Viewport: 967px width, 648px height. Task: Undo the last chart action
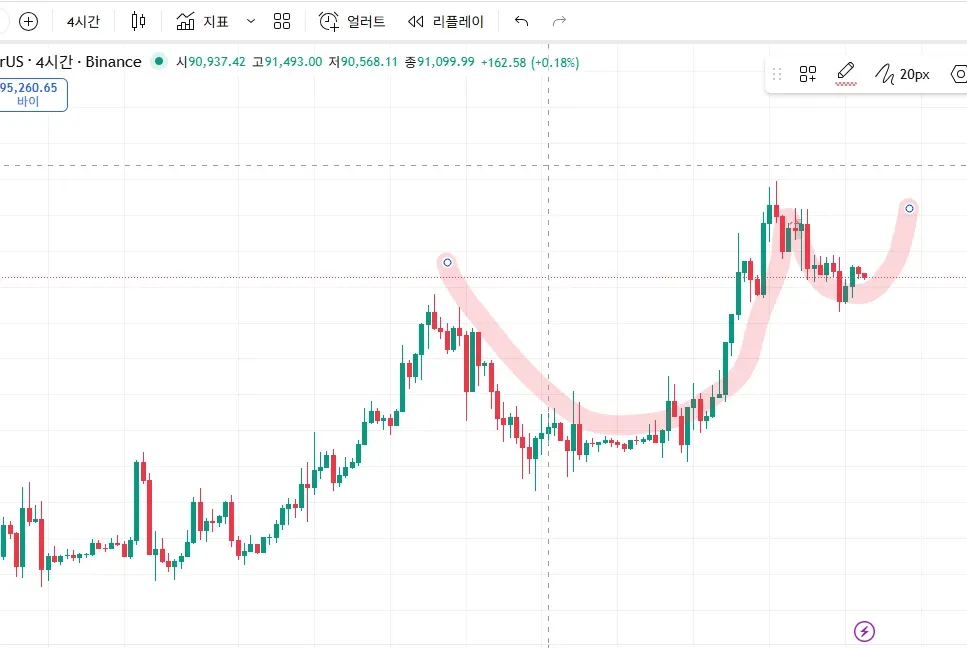pyautogui.click(x=521, y=21)
